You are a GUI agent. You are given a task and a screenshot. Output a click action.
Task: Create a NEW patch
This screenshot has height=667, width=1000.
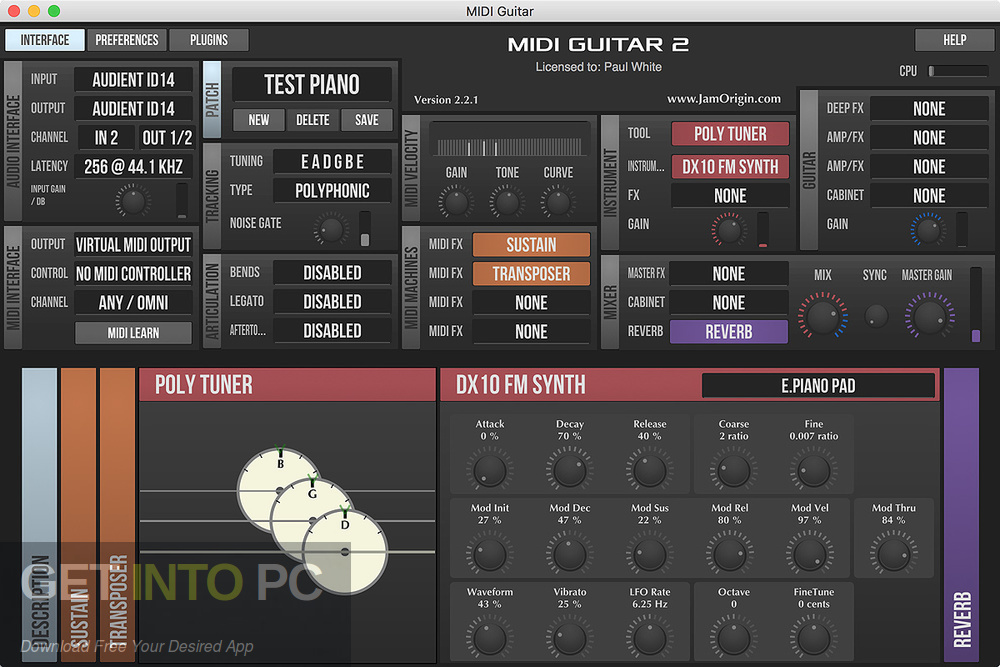click(x=258, y=120)
